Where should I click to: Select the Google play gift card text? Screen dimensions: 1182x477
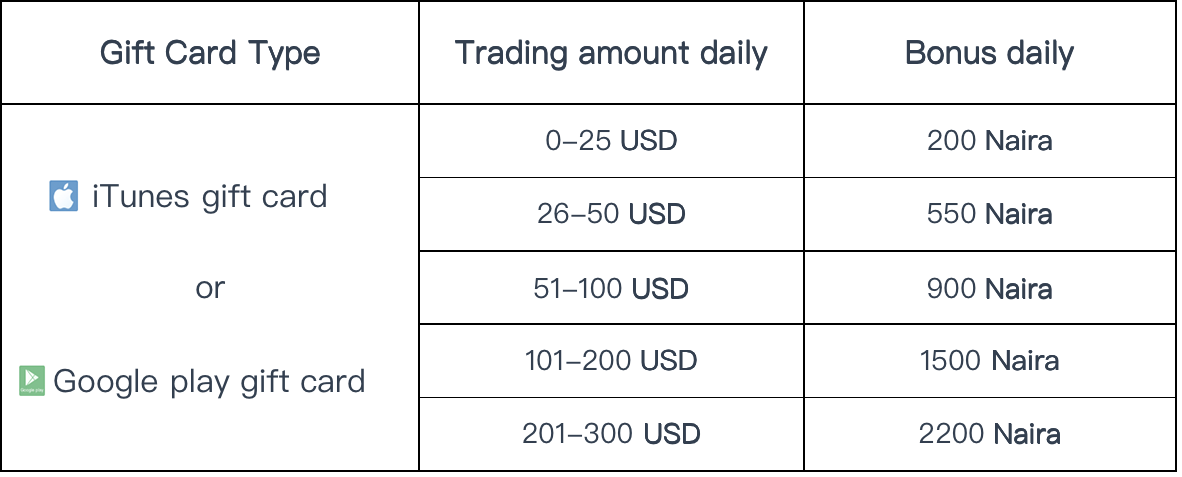tap(209, 382)
